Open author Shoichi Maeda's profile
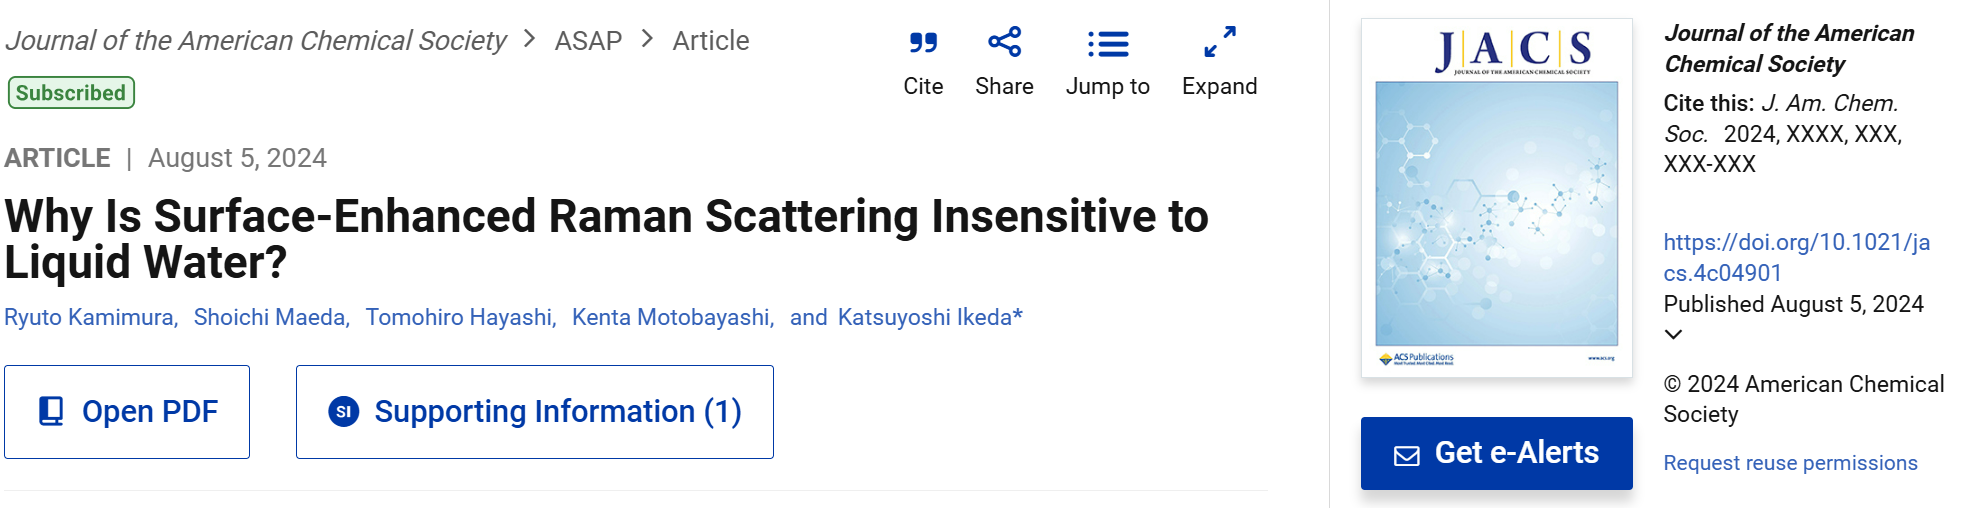 click(270, 317)
